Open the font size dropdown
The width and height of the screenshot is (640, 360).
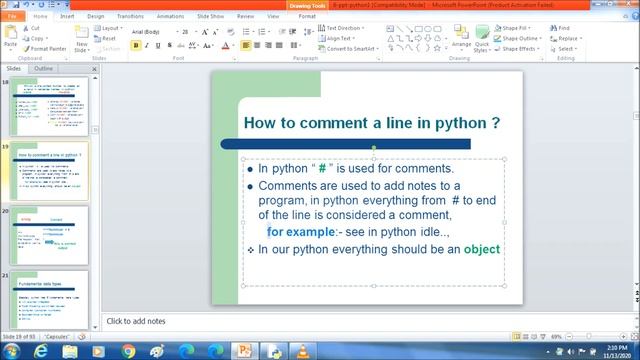pyautogui.click(x=196, y=32)
